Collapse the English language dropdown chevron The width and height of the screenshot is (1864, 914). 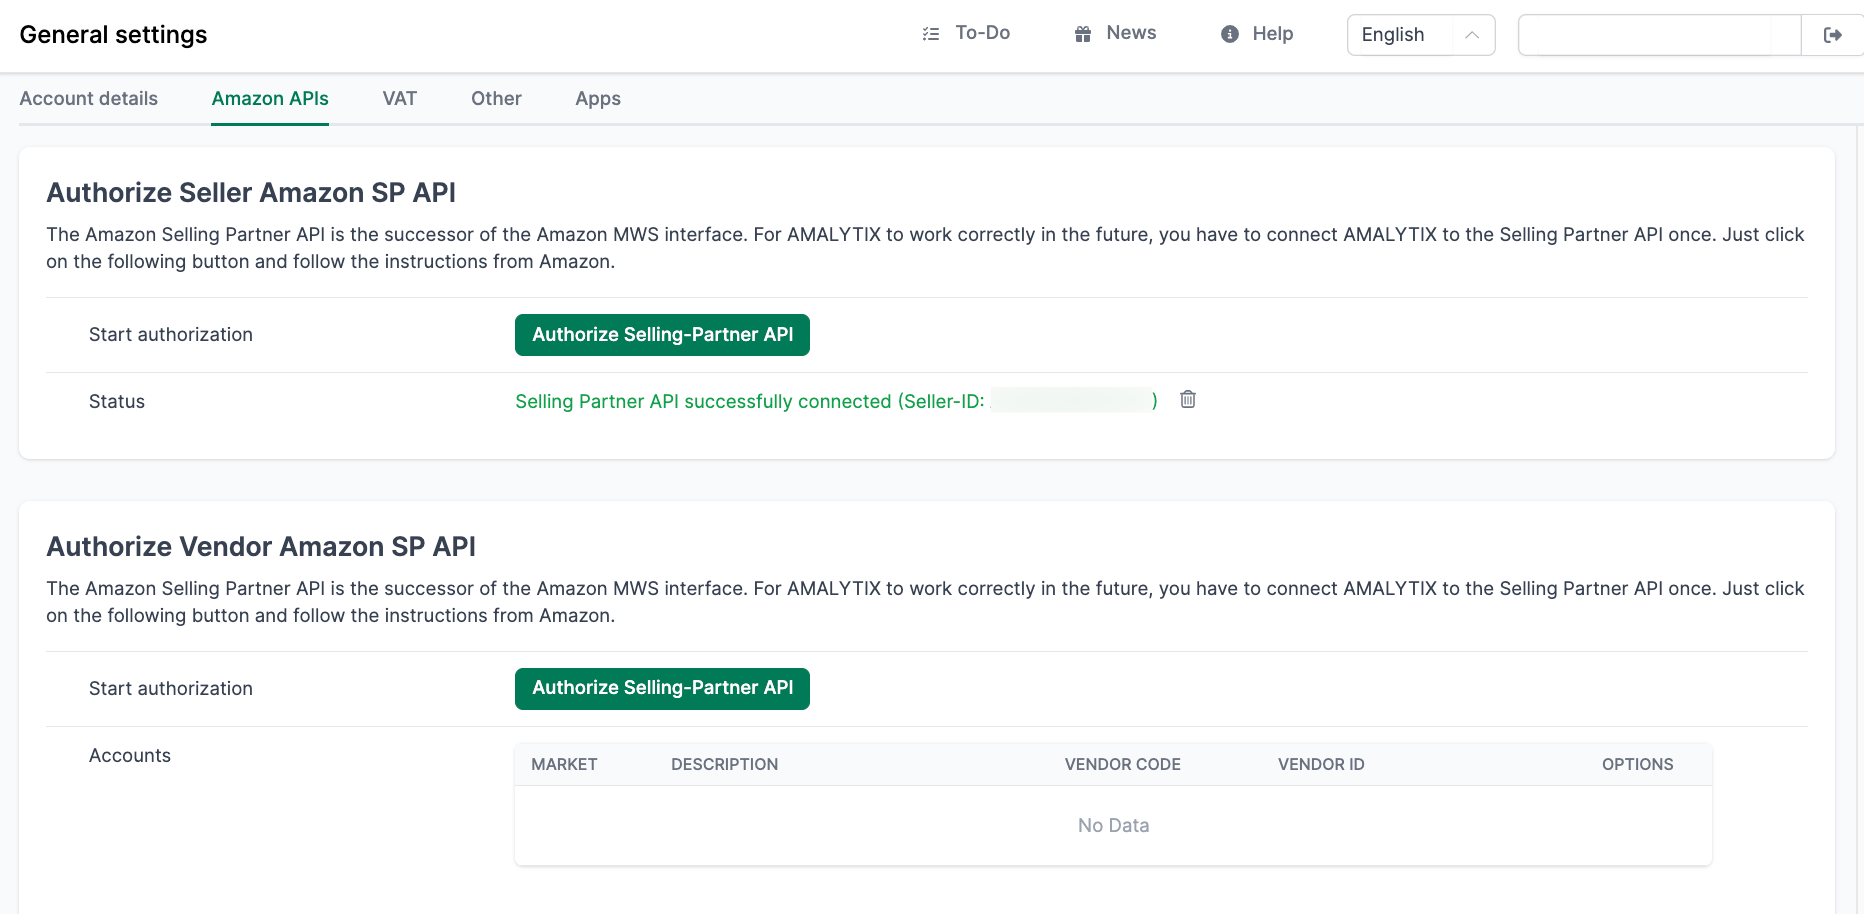[1472, 34]
